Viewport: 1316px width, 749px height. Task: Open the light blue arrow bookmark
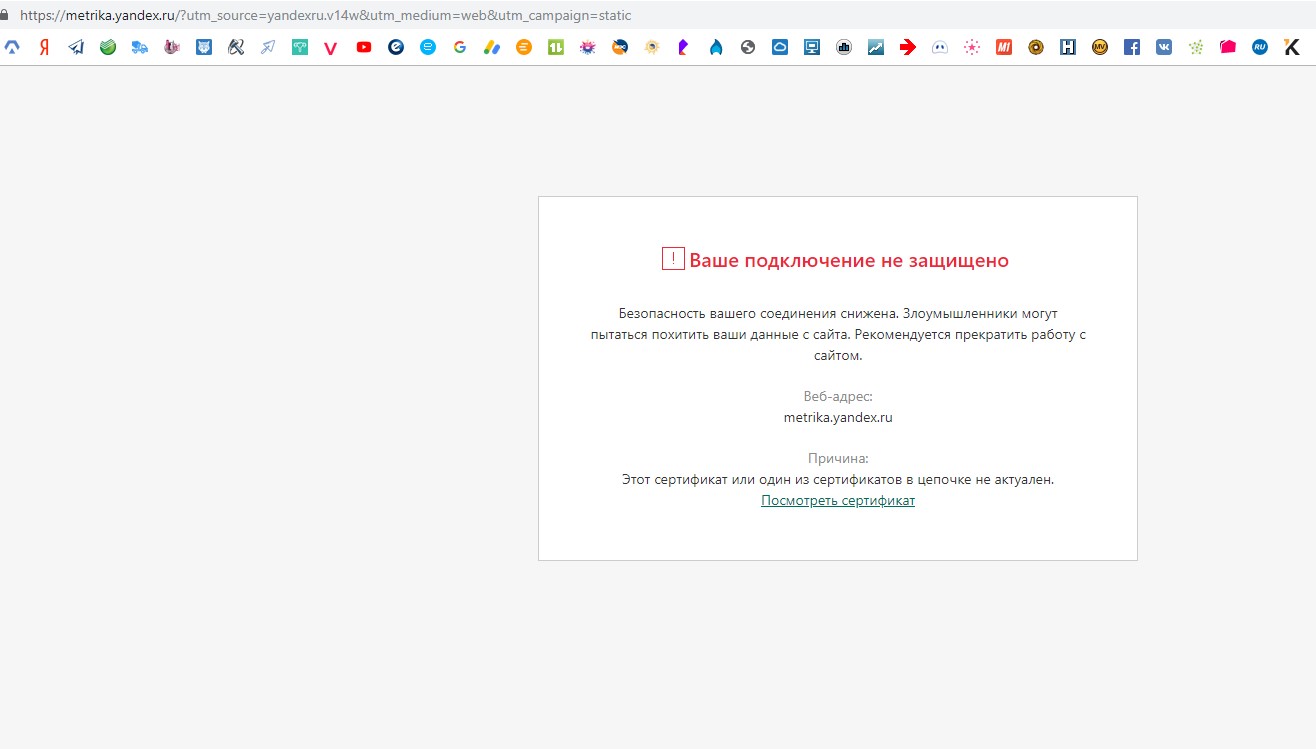coord(268,47)
